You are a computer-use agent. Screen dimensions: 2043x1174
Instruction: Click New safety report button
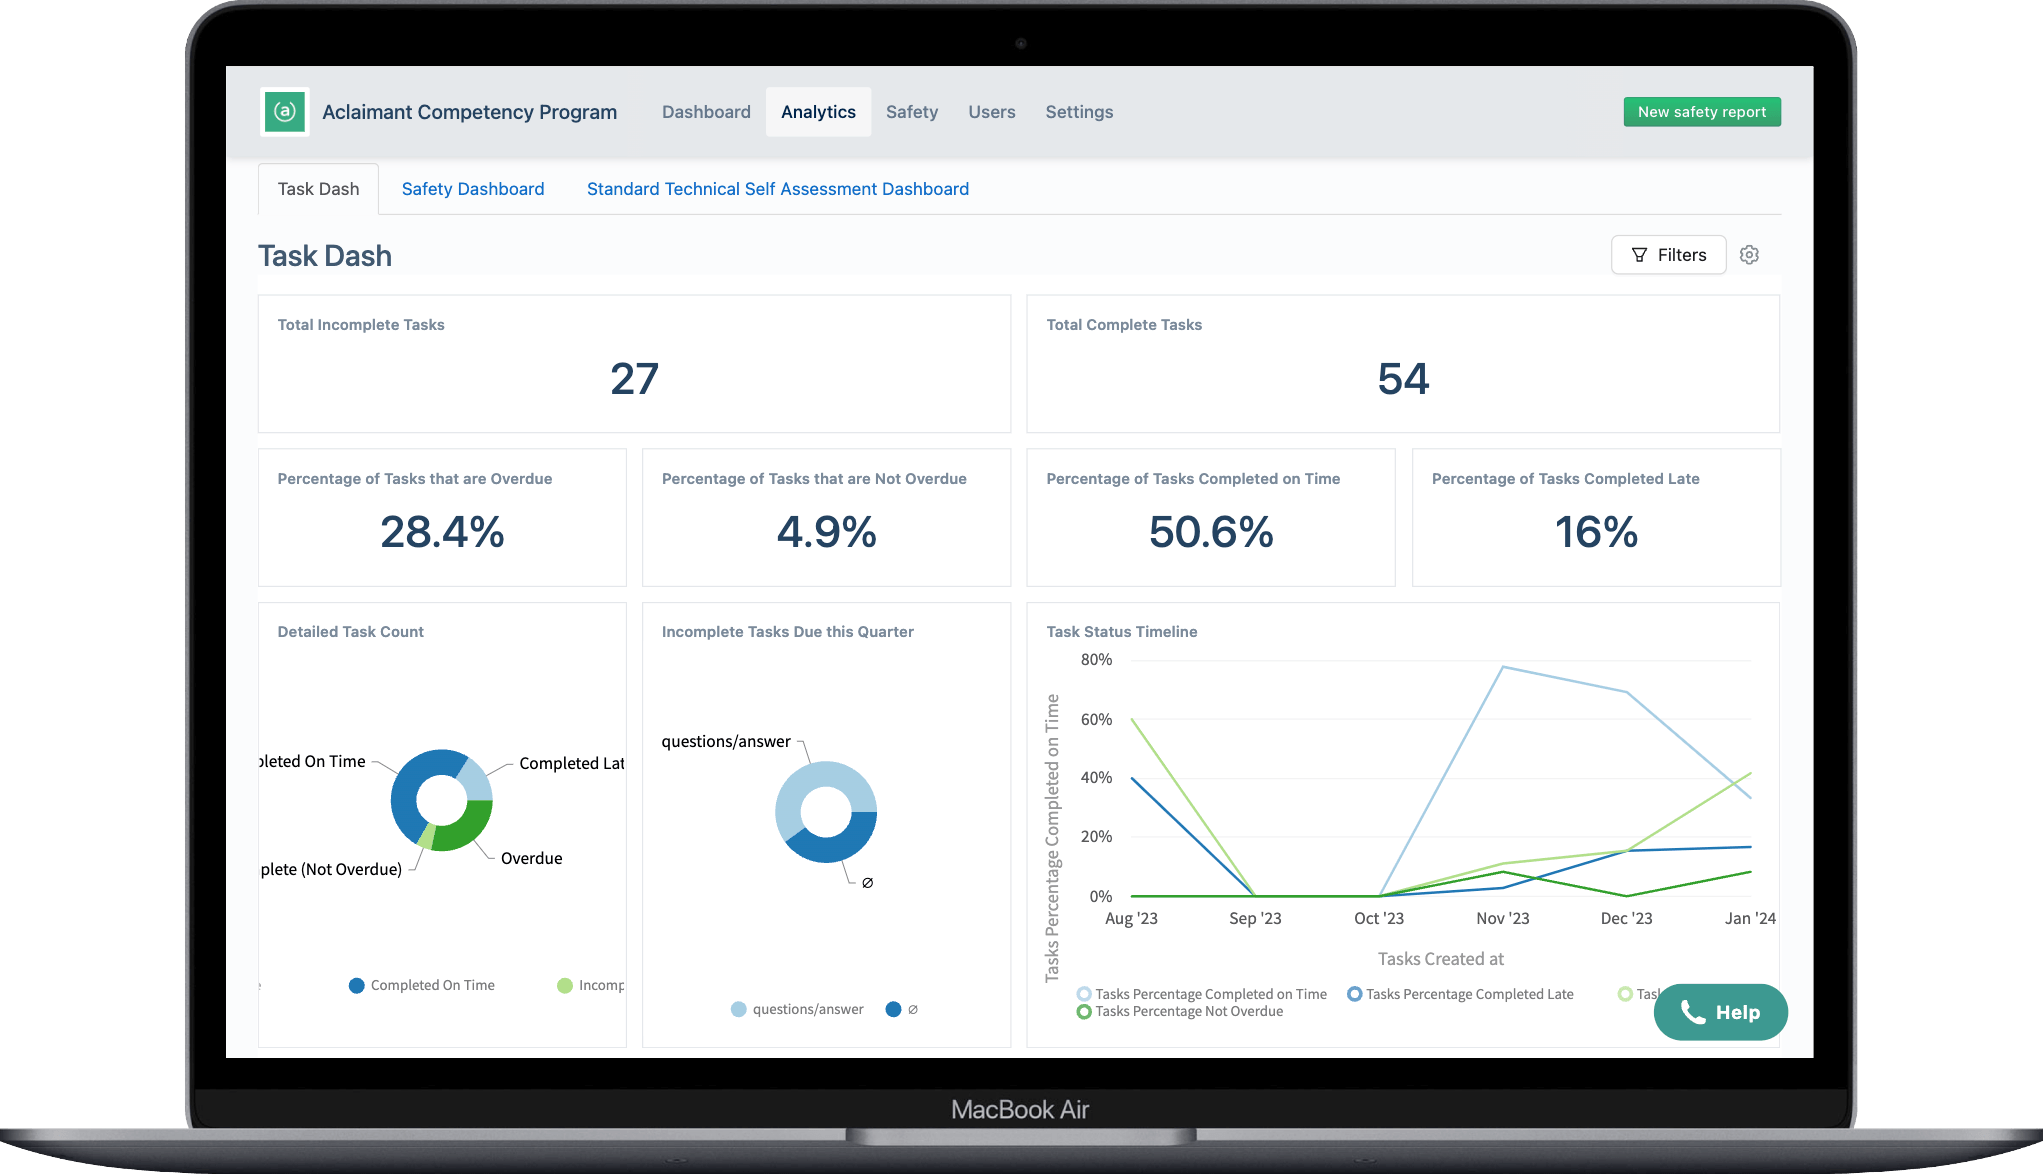click(1701, 112)
